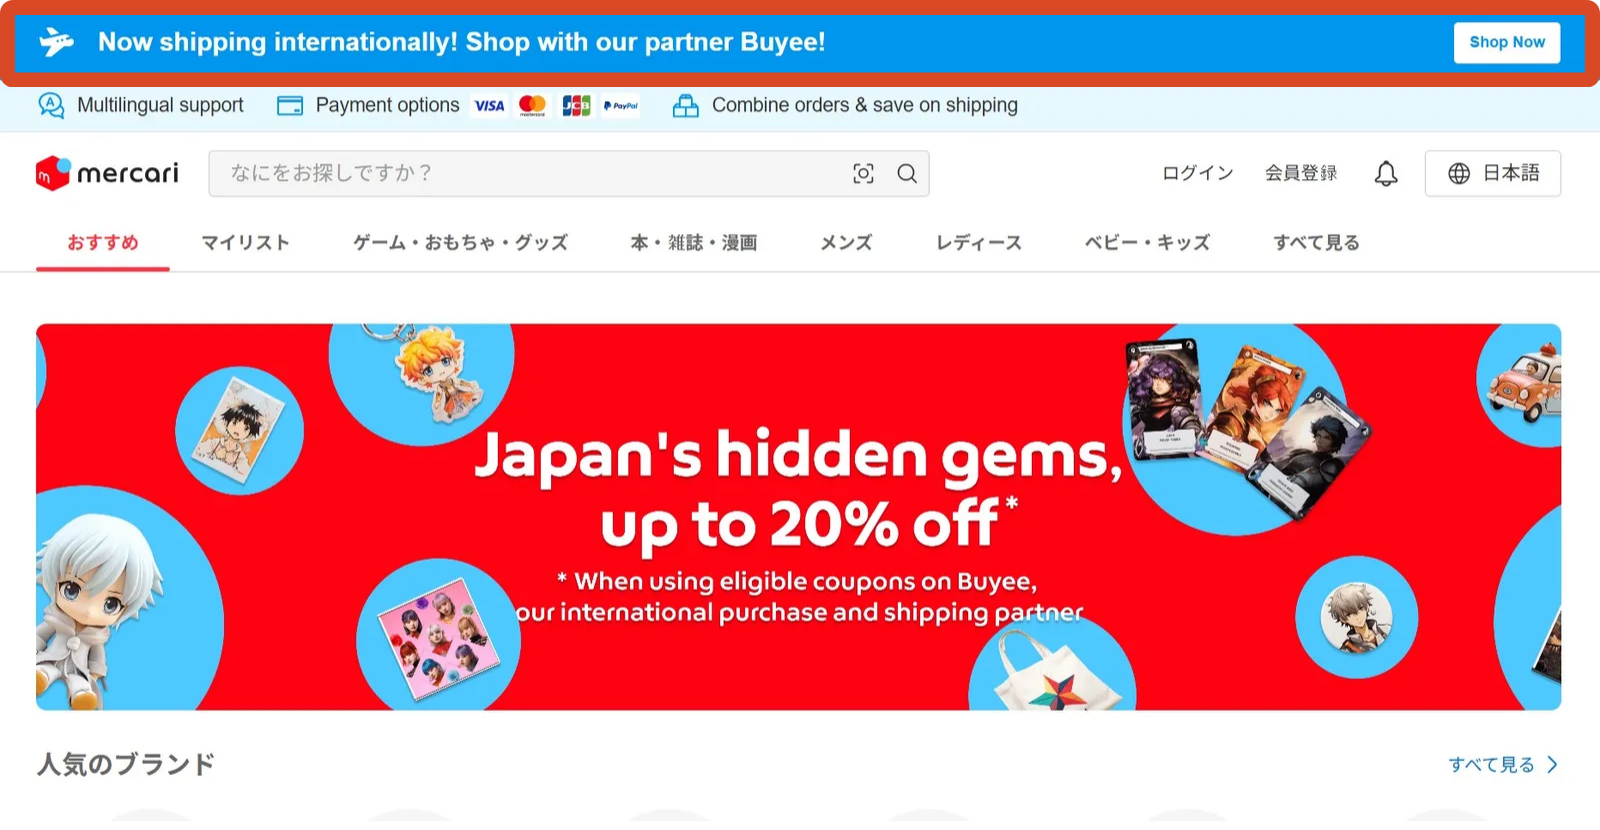The image size is (1600, 830).
Task: Open the ゲーム・おもちゃ・グッズ category tab
Action: click(460, 243)
